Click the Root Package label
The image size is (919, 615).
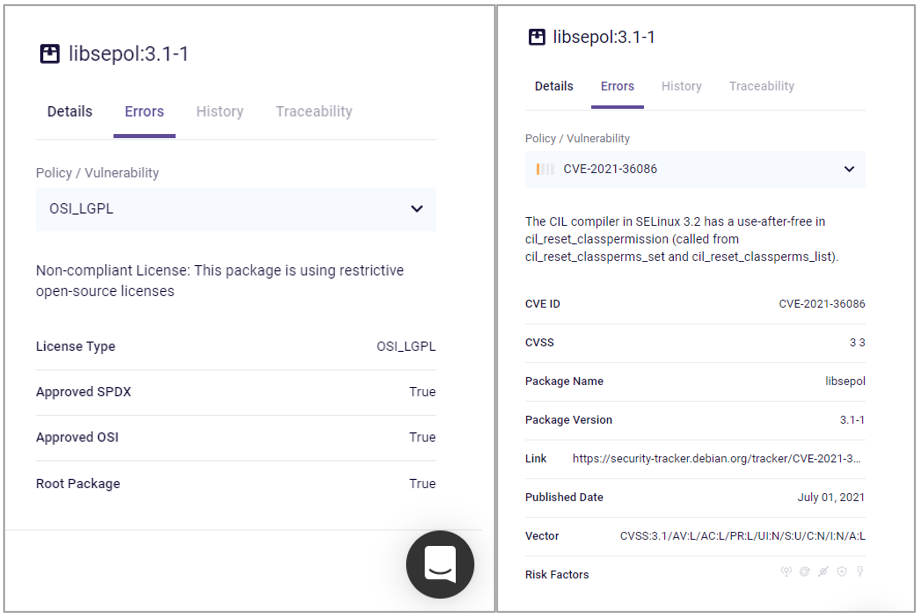[78, 484]
